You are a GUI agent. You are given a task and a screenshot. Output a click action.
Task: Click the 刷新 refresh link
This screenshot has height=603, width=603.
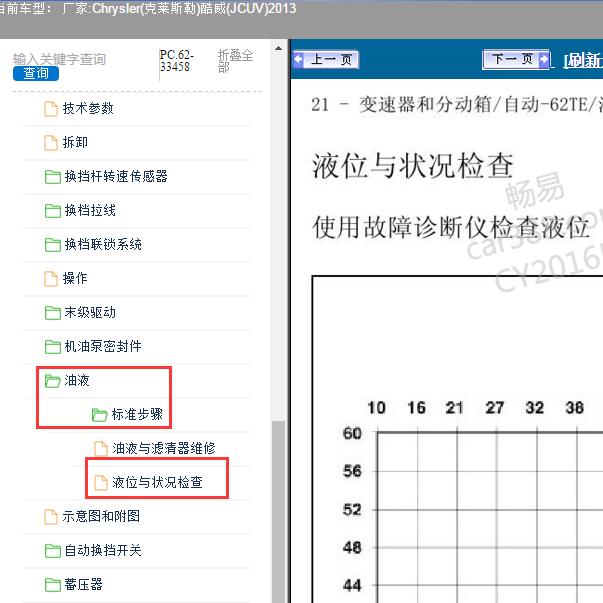pyautogui.click(x=583, y=60)
